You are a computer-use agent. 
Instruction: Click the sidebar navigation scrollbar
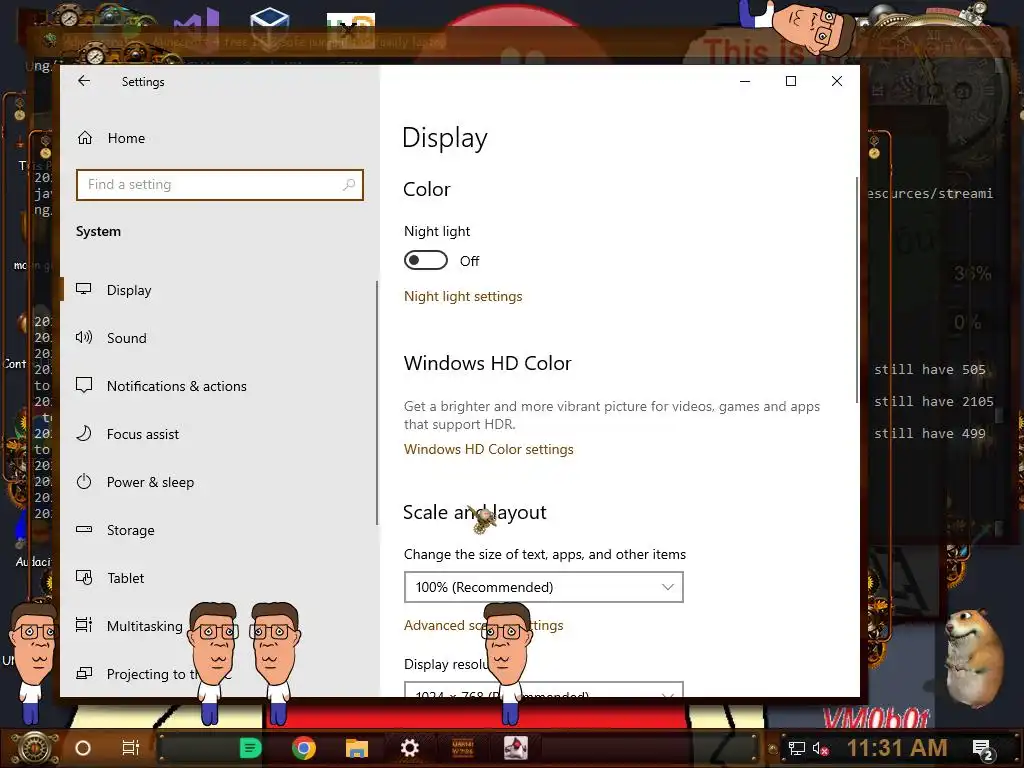[x=377, y=403]
